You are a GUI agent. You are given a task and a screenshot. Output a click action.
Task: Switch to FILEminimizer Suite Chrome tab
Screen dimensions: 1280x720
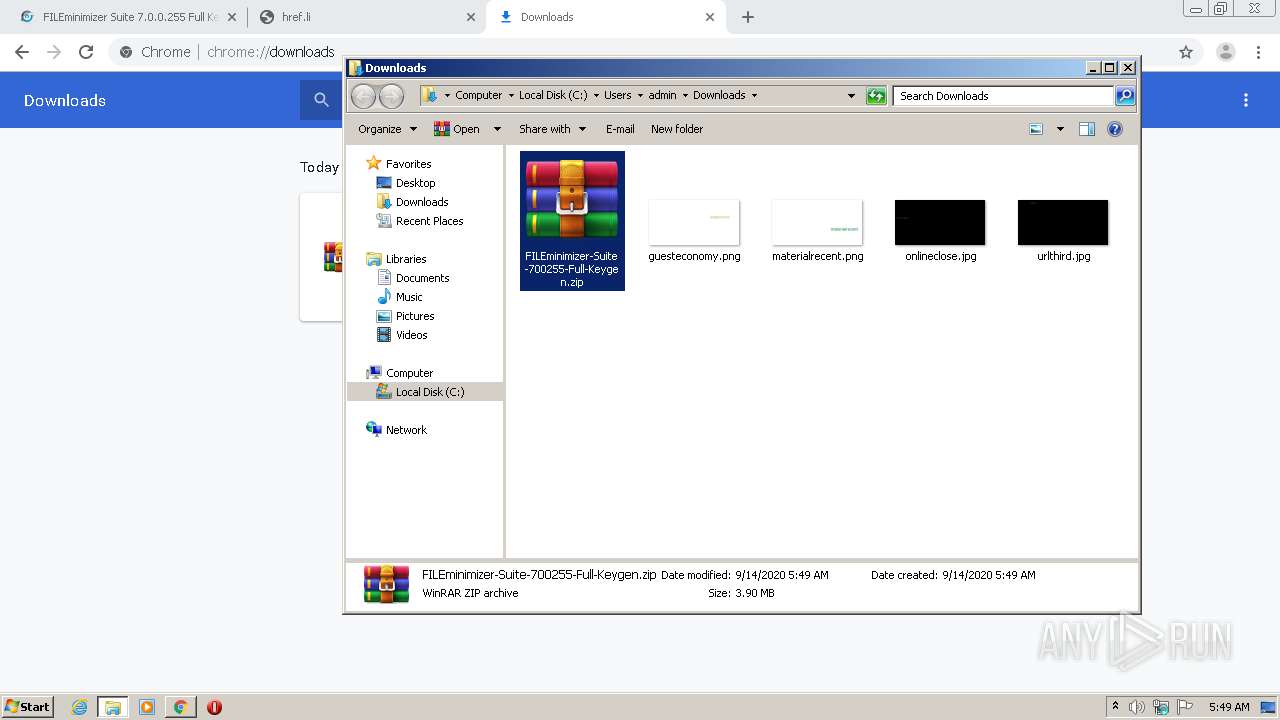point(130,17)
